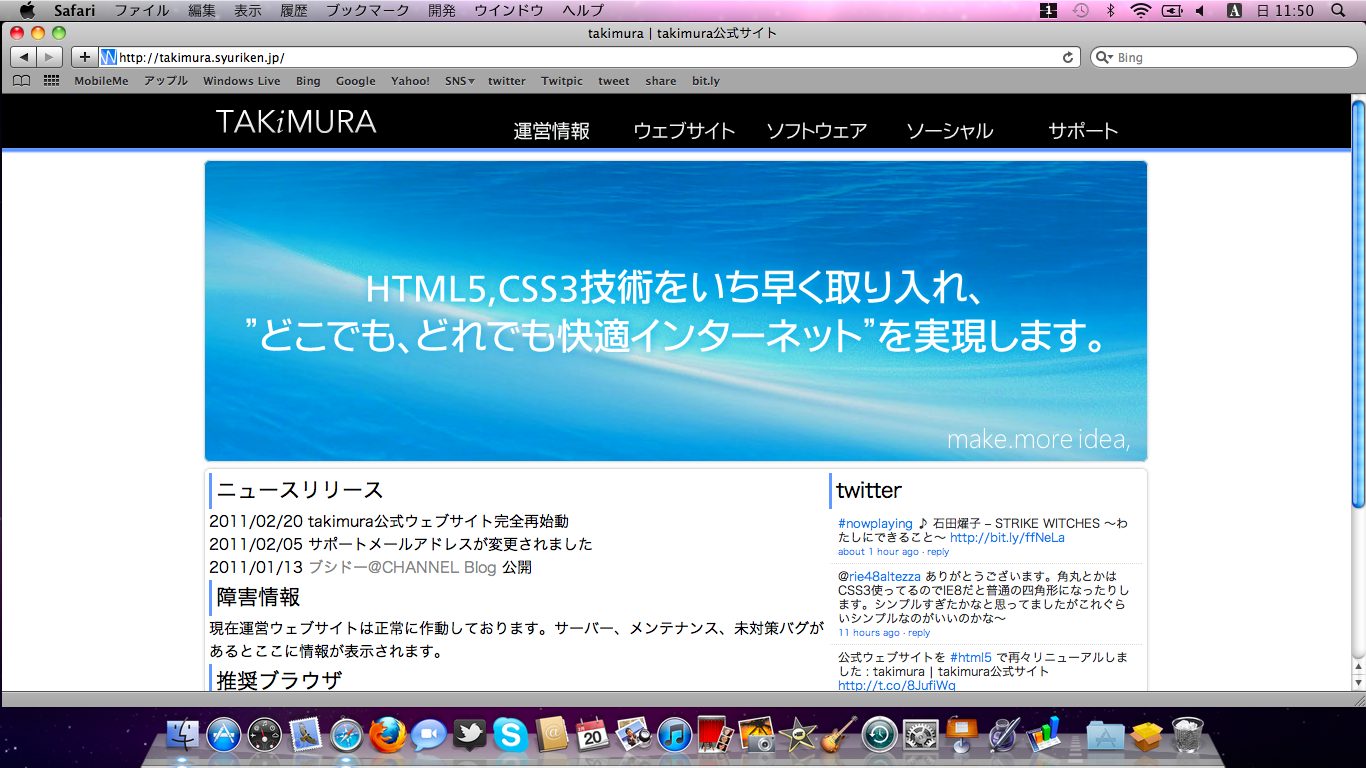Viewport: 1366px width, 768px height.
Task: Click the vertical page scrollbar thumb
Action: (1358, 305)
